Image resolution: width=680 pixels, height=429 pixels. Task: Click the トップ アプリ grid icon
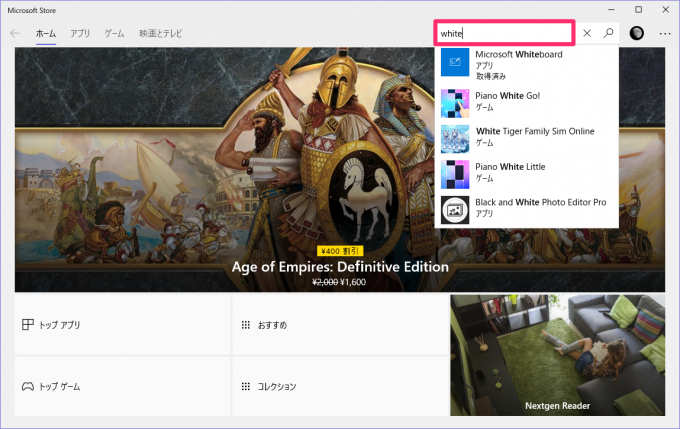[x=28, y=324]
